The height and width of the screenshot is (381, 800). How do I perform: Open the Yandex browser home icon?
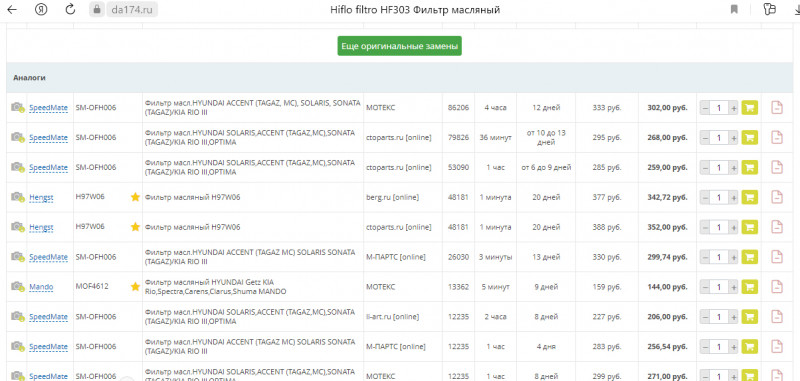(x=41, y=9)
